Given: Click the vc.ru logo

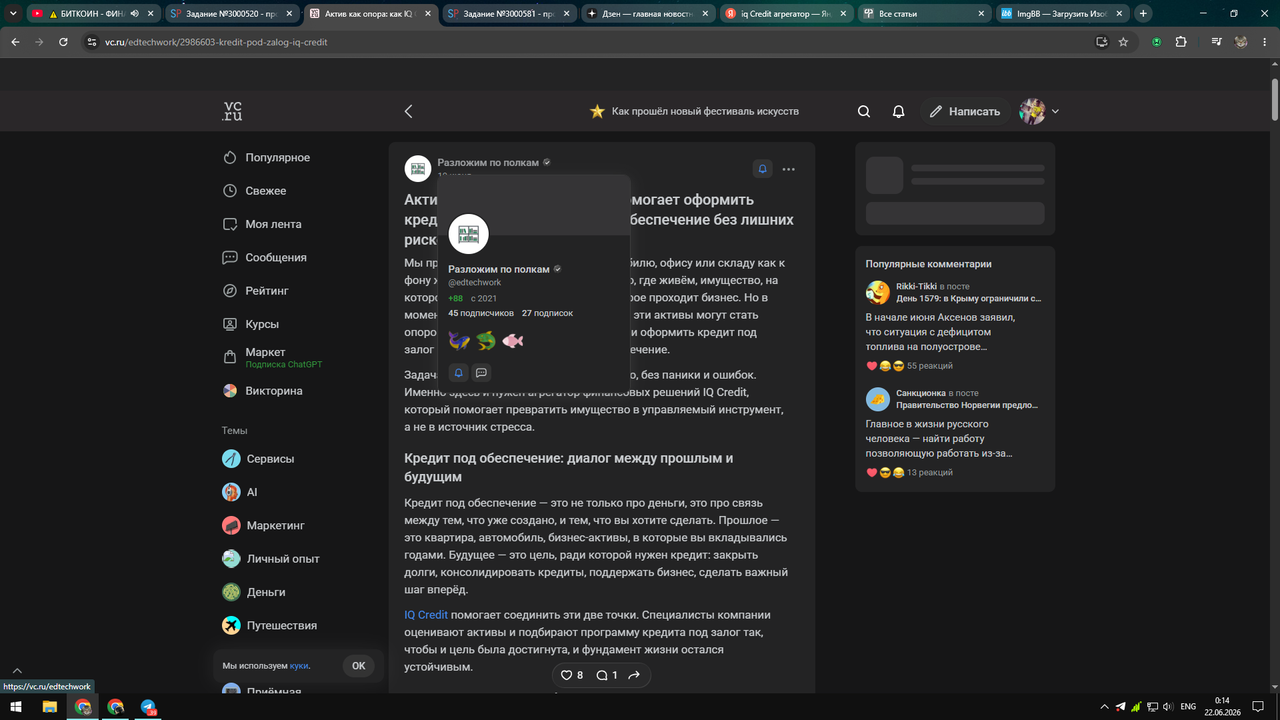Looking at the screenshot, I should tap(232, 111).
